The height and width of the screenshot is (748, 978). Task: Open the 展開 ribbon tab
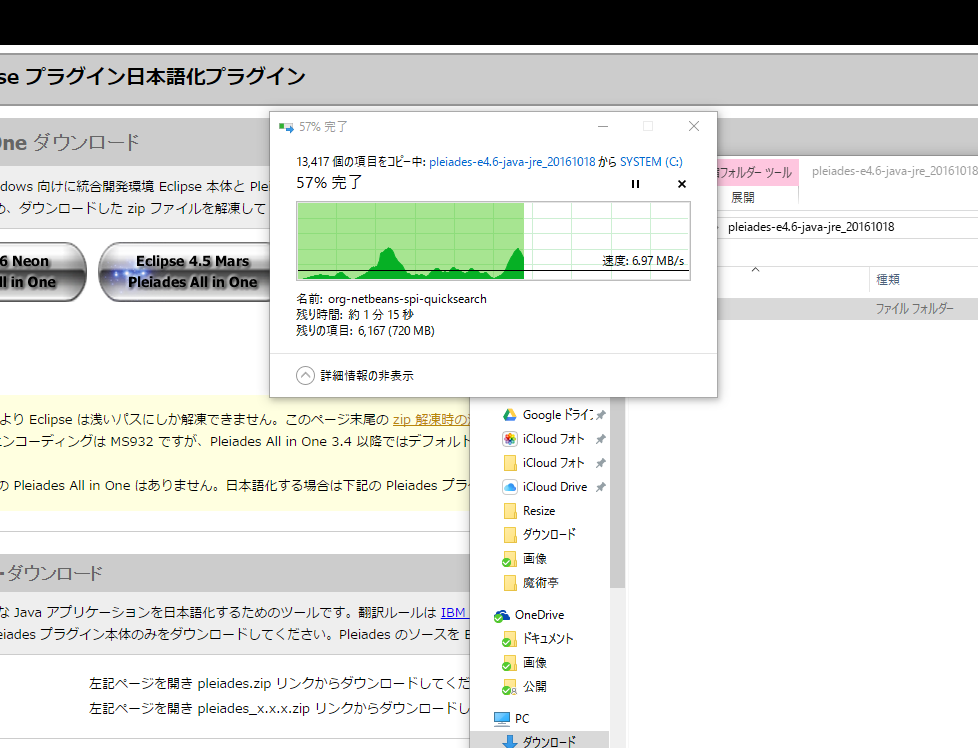[742, 198]
